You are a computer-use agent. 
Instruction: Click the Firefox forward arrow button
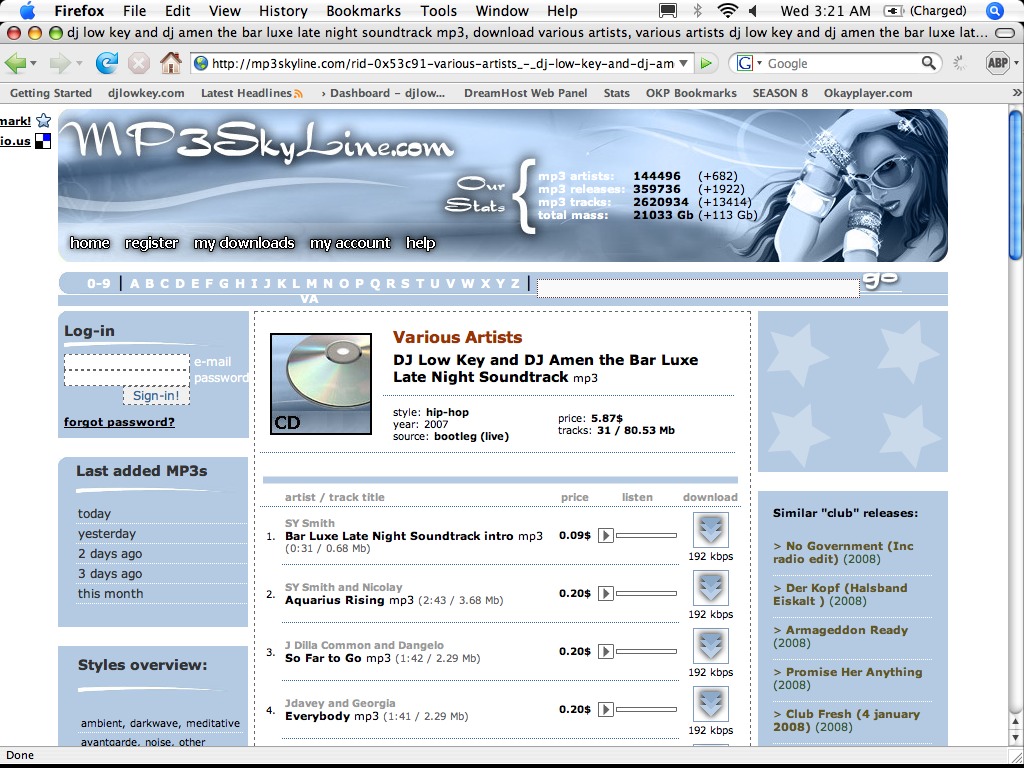60,63
